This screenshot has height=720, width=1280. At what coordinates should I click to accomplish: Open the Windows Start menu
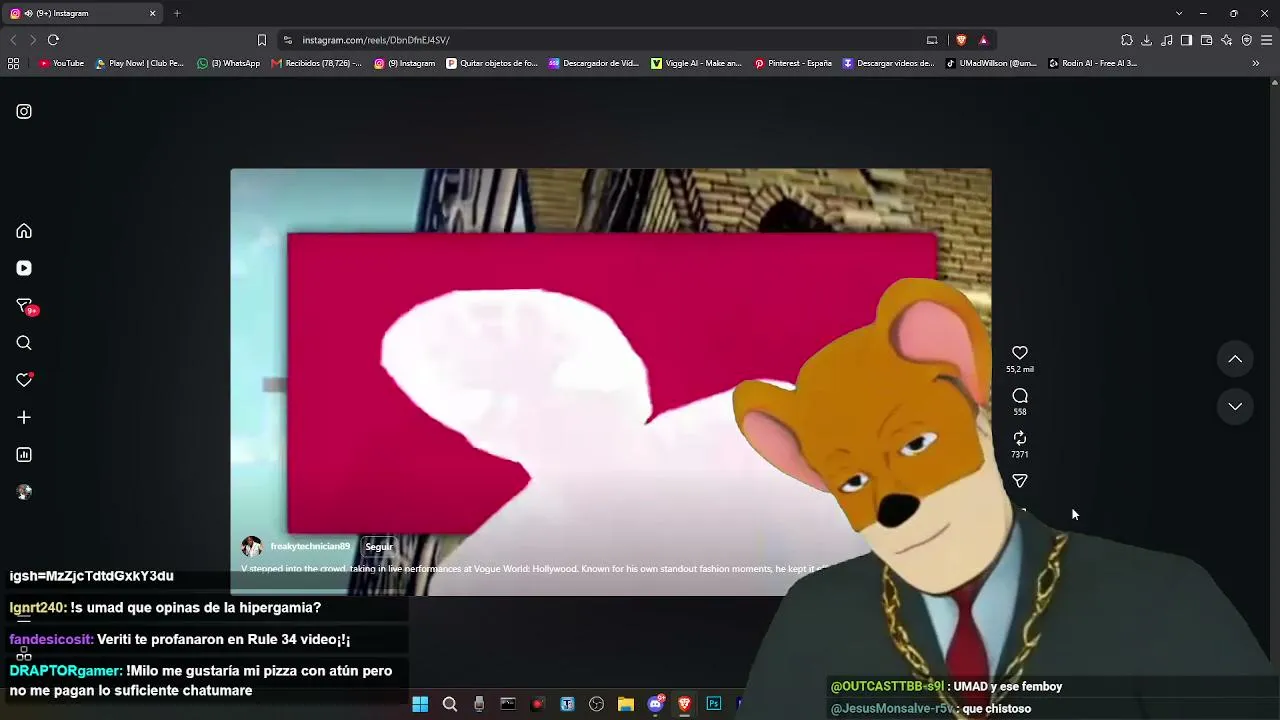coord(420,704)
